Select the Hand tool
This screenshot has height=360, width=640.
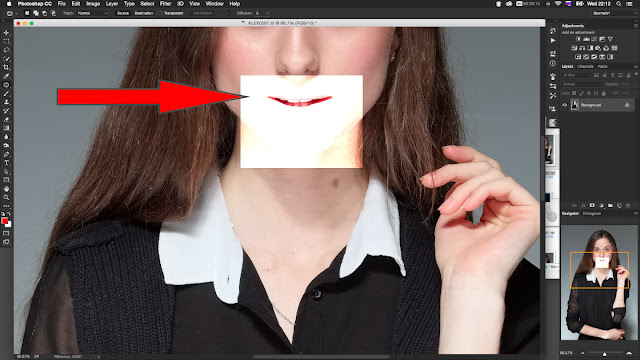coord(6,189)
